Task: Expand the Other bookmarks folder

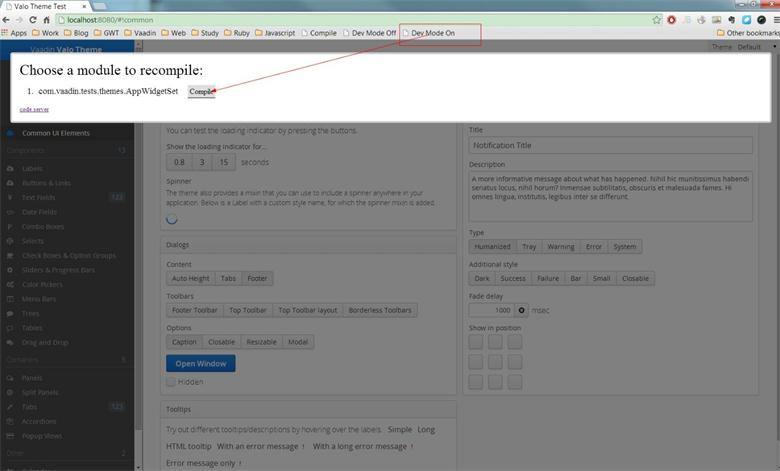Action: coord(747,33)
